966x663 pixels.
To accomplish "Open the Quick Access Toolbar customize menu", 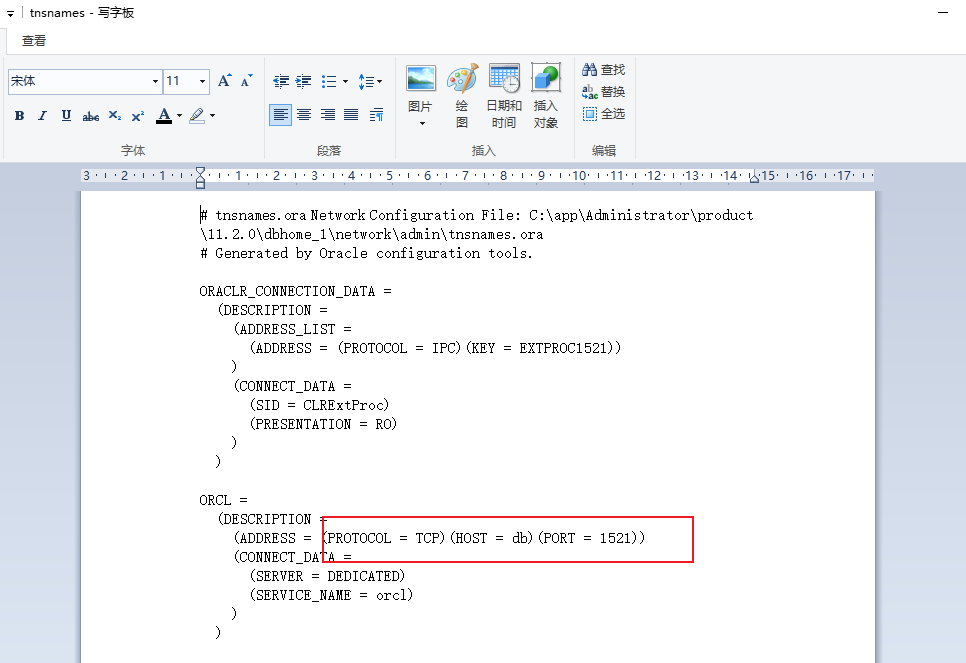I will (x=10, y=13).
